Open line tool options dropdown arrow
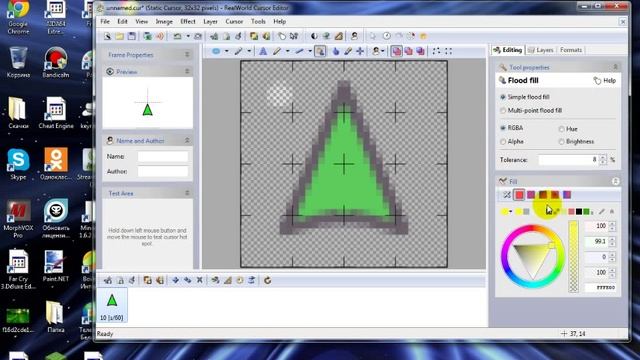 [x=310, y=51]
